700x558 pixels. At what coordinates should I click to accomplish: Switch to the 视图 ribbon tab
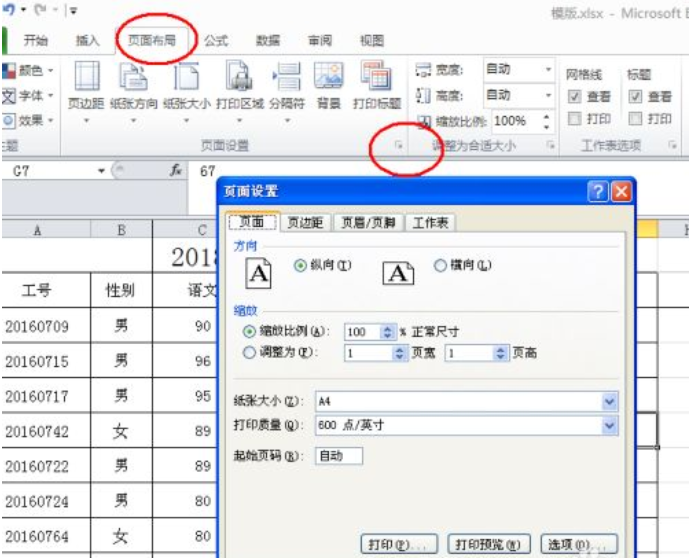tap(372, 41)
